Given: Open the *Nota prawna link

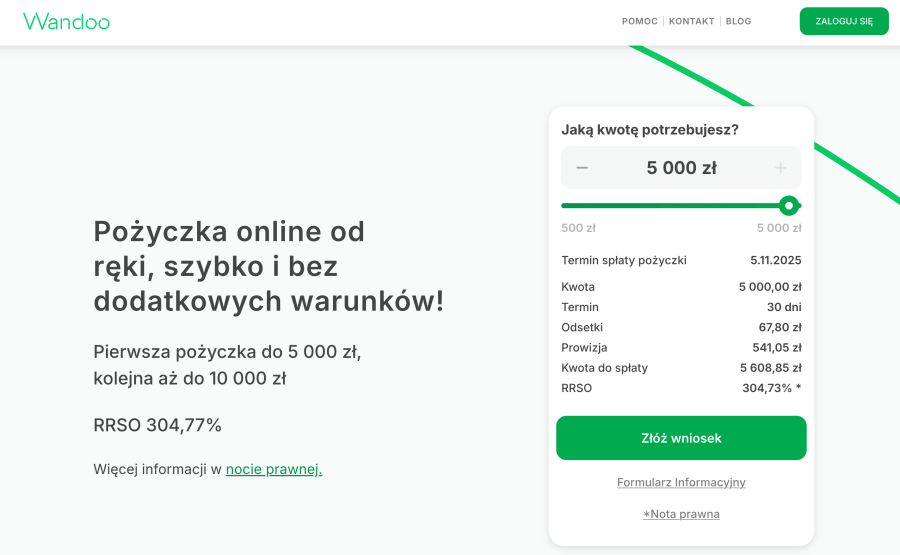Looking at the screenshot, I should (x=681, y=514).
